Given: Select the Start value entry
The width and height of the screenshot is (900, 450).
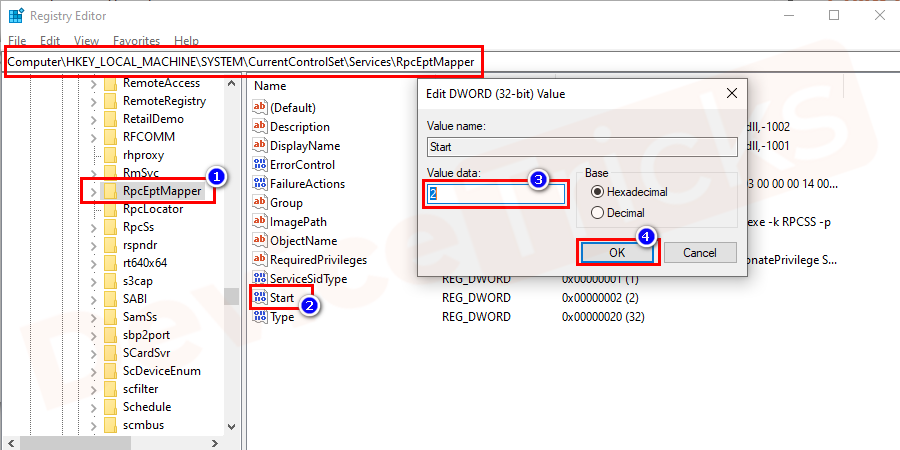Looking at the screenshot, I should point(282,298).
